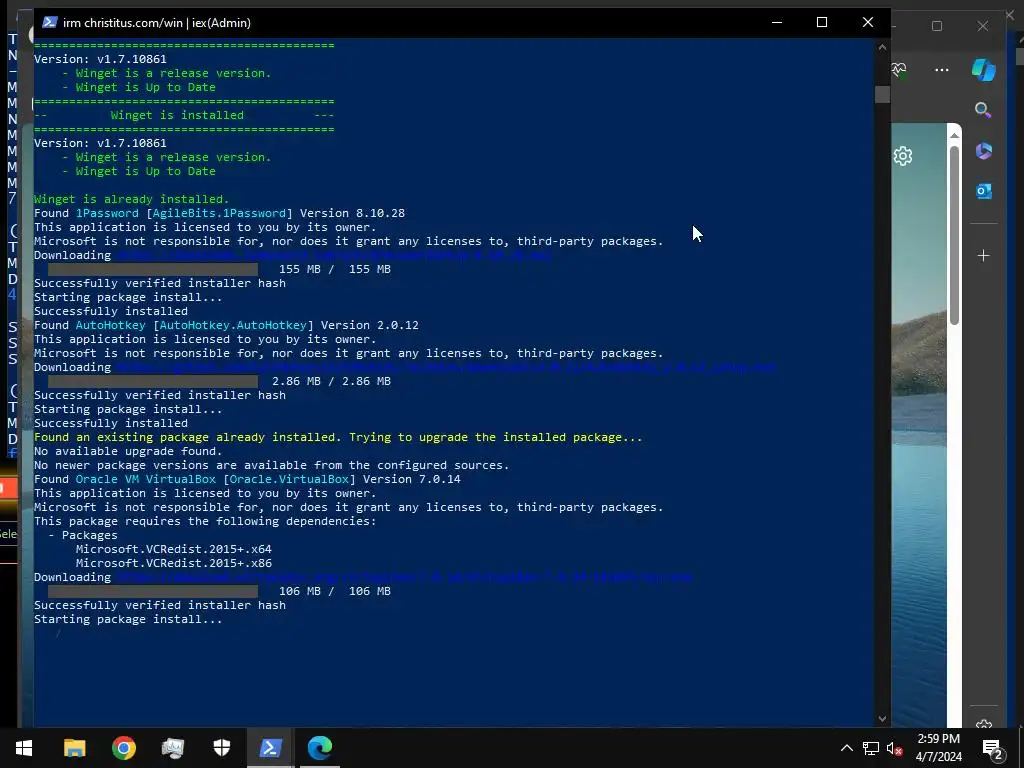
Task: Open the notification center icon
Action: [992, 749]
